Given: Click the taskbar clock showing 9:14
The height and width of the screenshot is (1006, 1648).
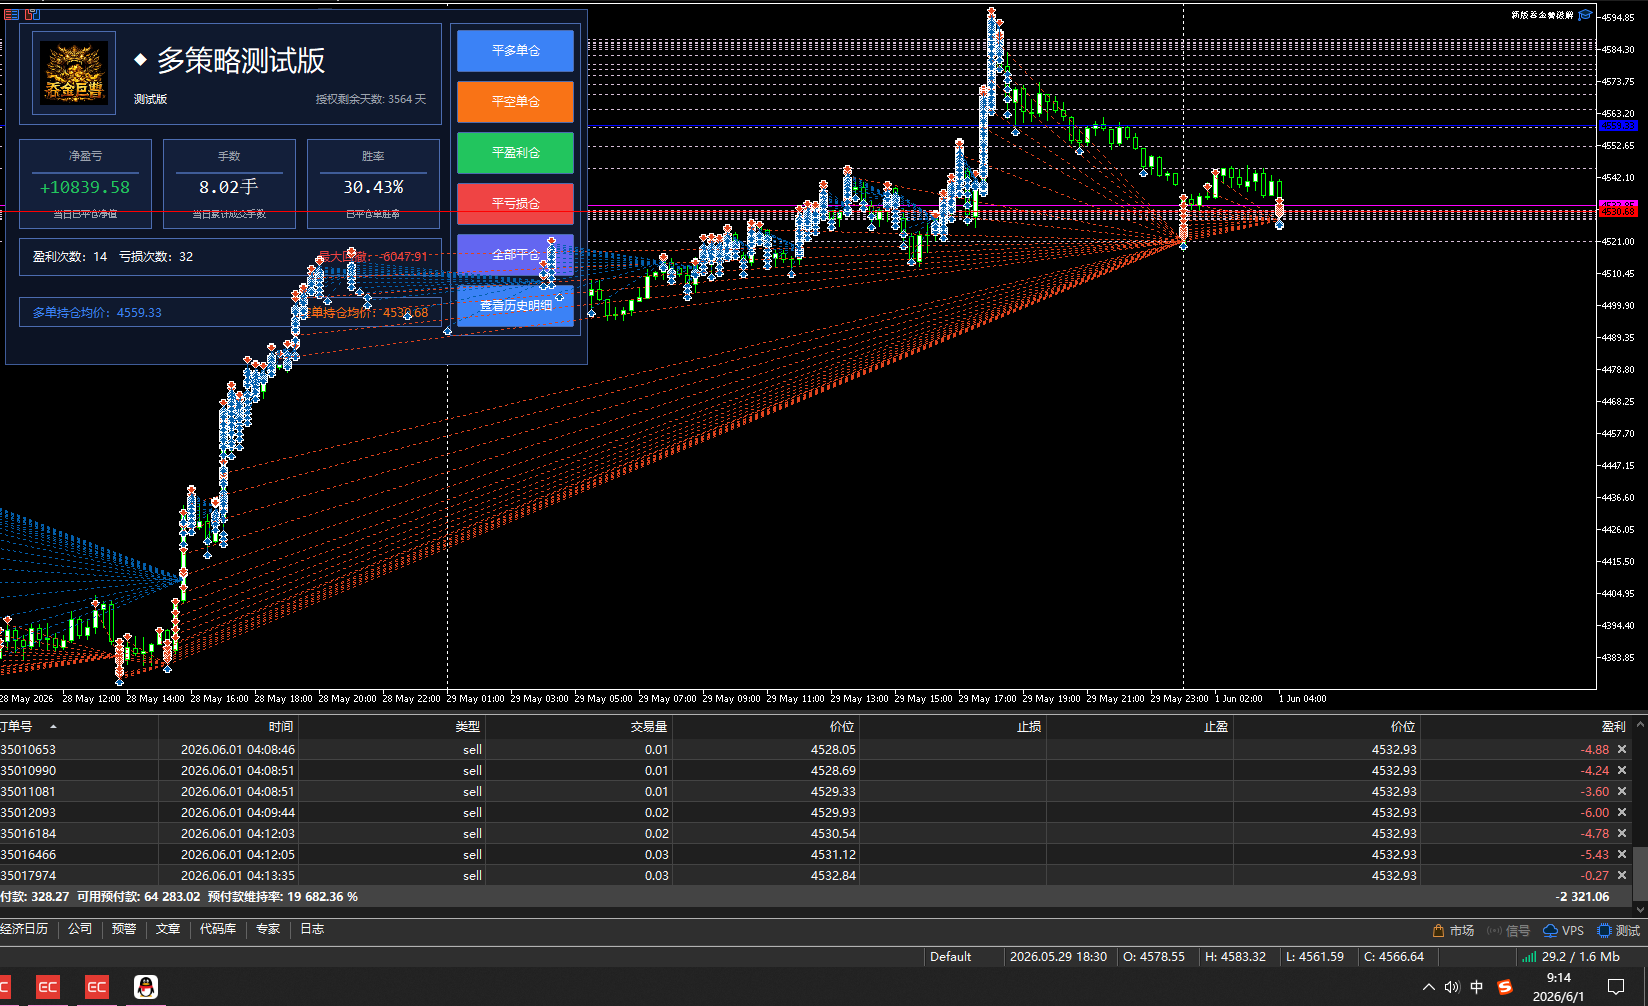Looking at the screenshot, I should [1558, 978].
